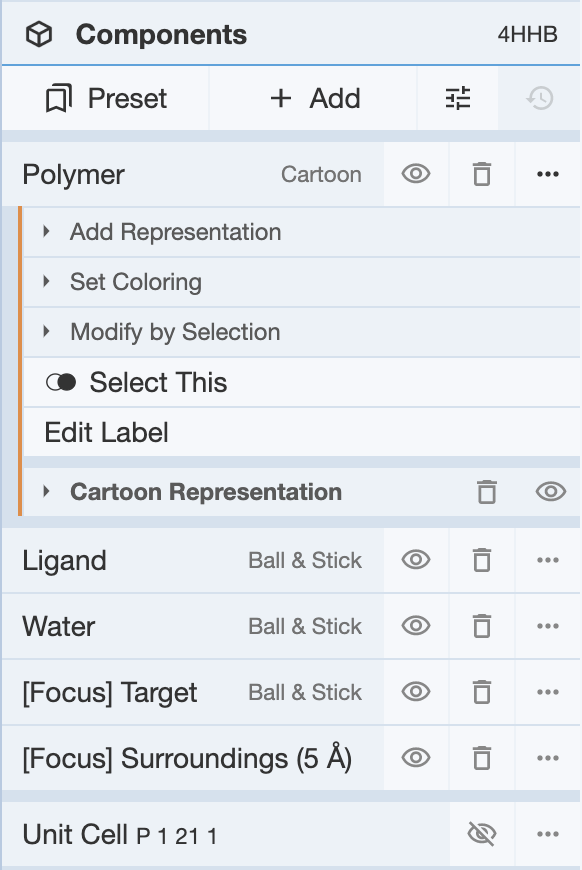Show the hidden Unit Cell

[482, 833]
